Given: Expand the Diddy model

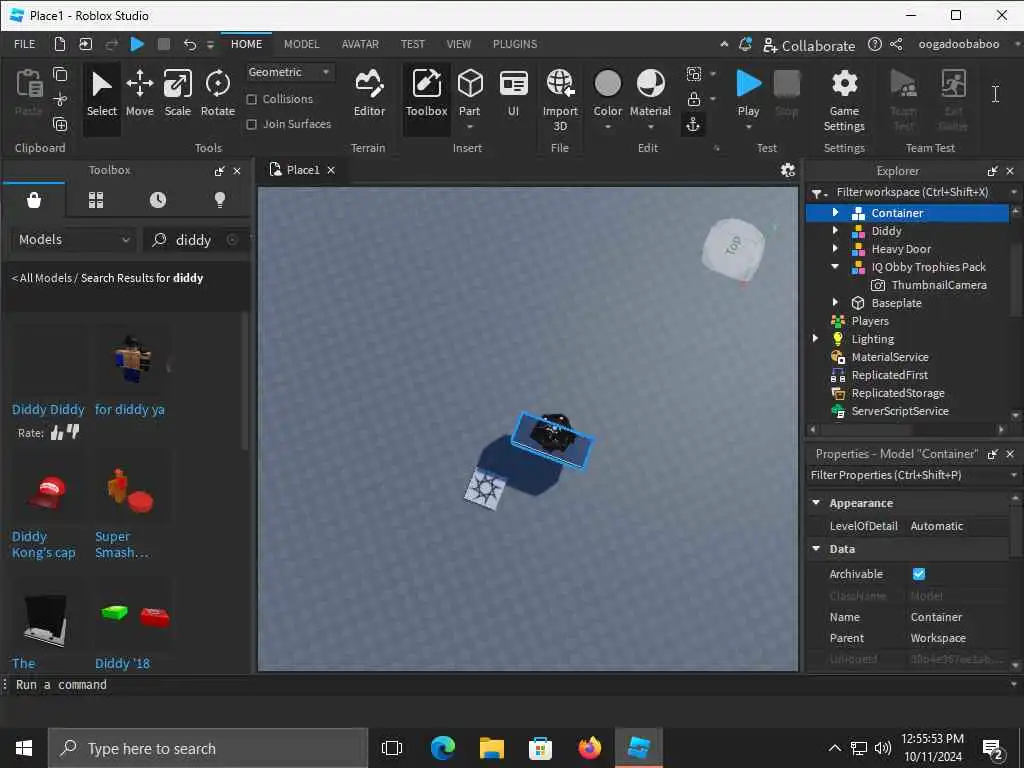Looking at the screenshot, I should point(835,231).
